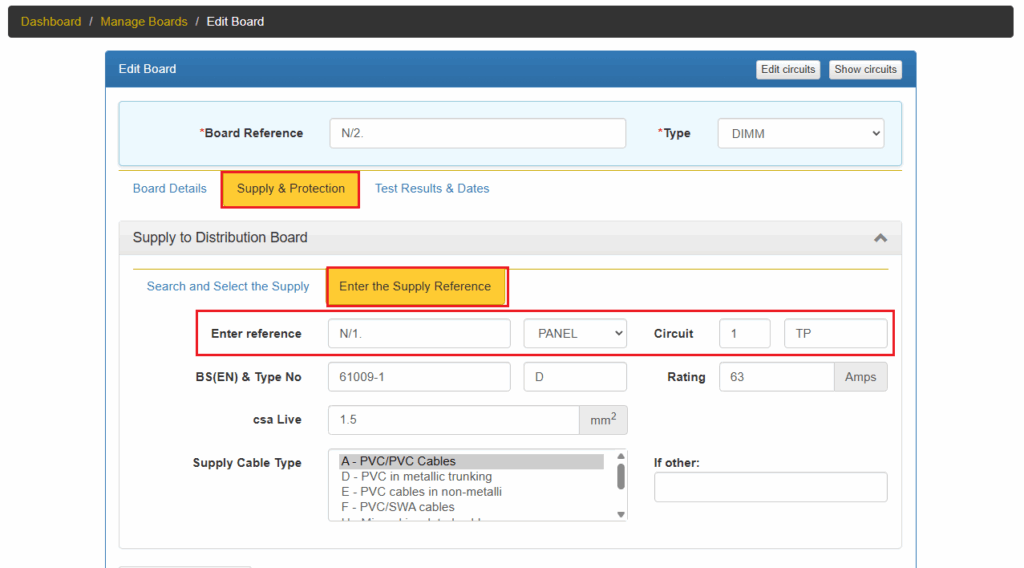Click the Enter reference text field
Viewport: 1024px width, 568px height.
[419, 333]
